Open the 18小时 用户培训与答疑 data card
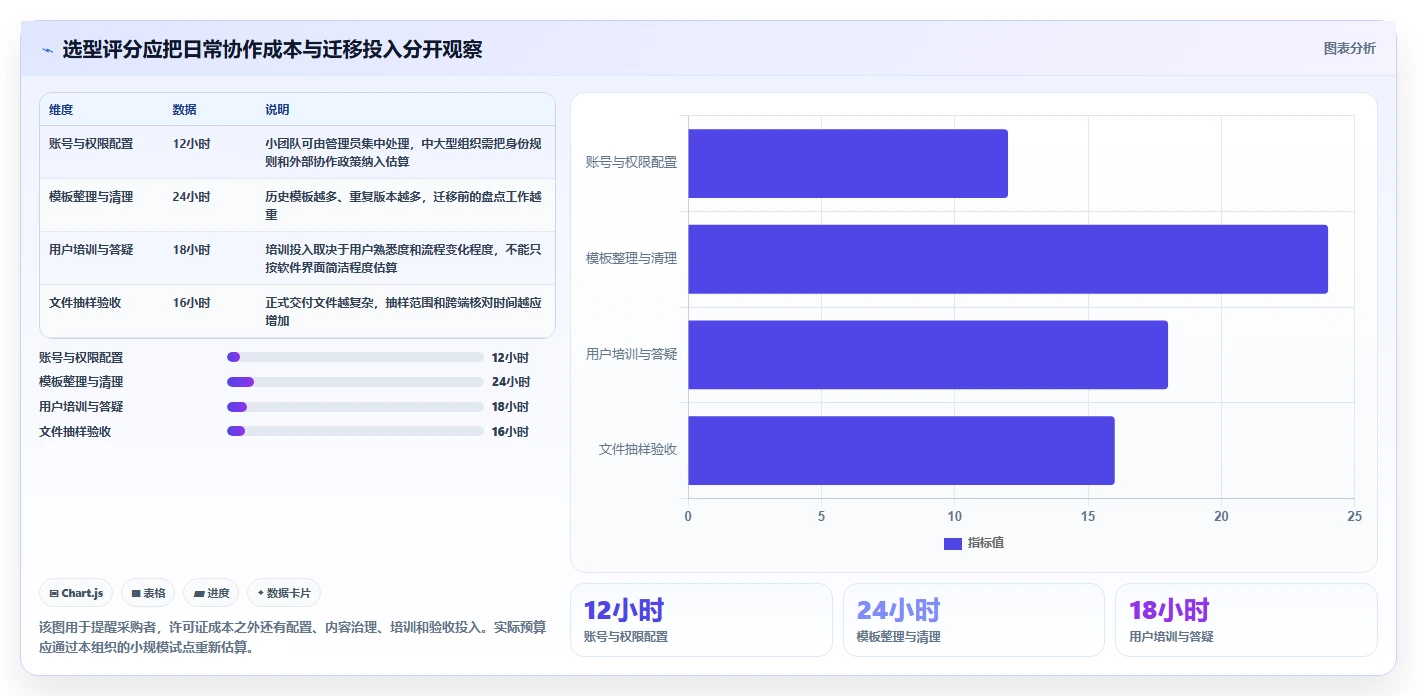Viewport: 1417px width, 696px height. pos(1246,620)
